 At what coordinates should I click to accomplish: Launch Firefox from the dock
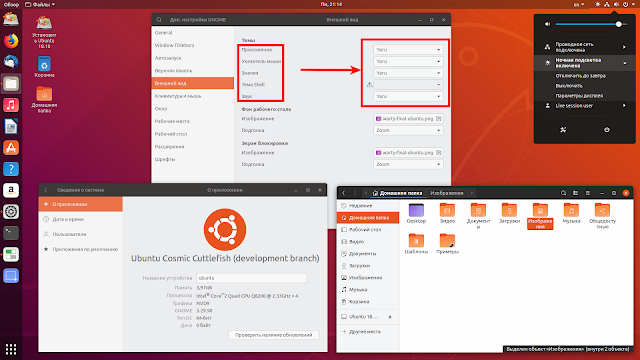(11, 41)
